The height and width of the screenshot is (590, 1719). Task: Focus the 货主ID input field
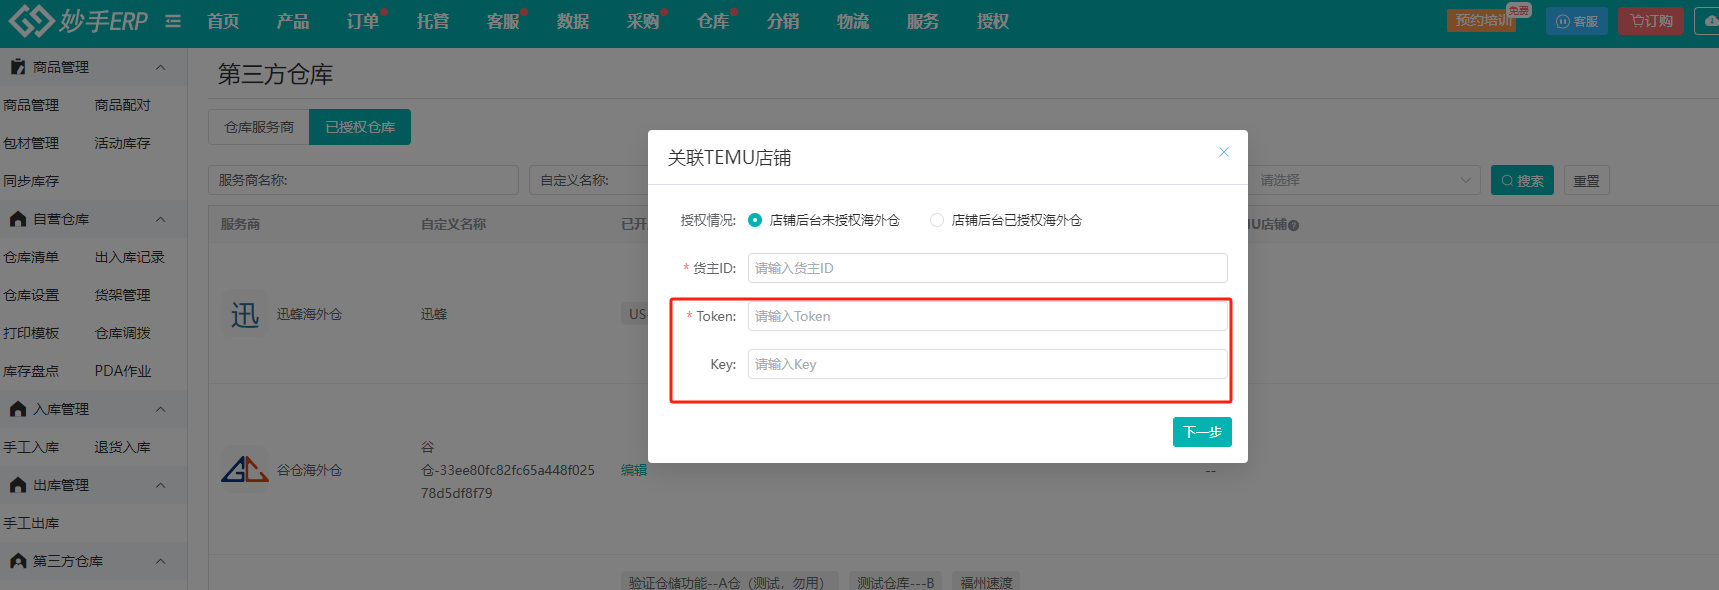[x=987, y=268]
